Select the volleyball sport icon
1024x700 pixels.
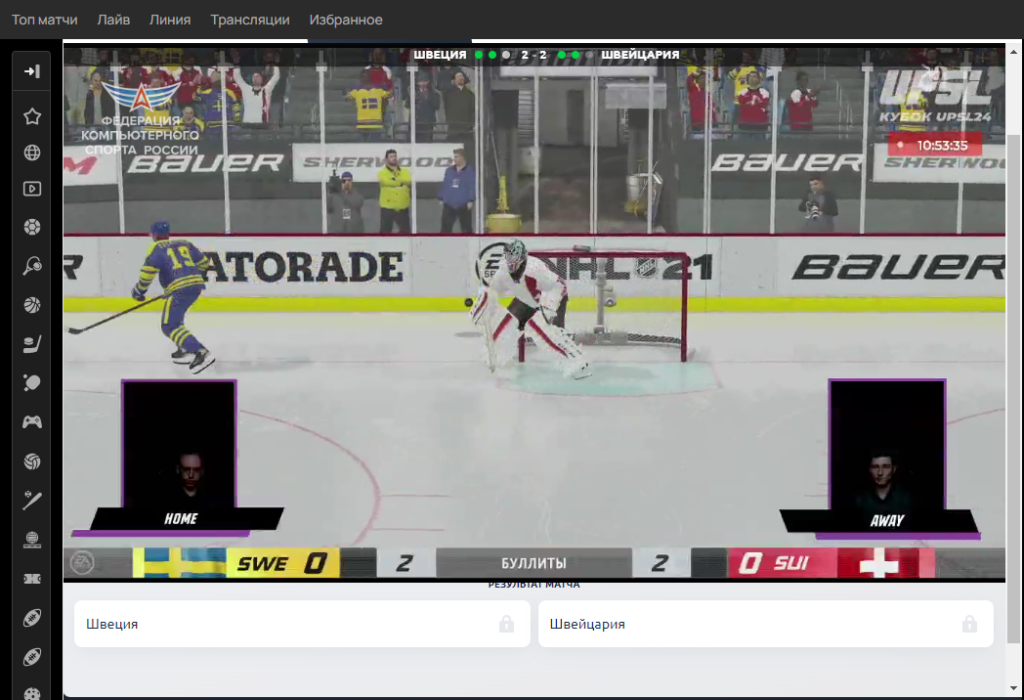click(x=32, y=461)
